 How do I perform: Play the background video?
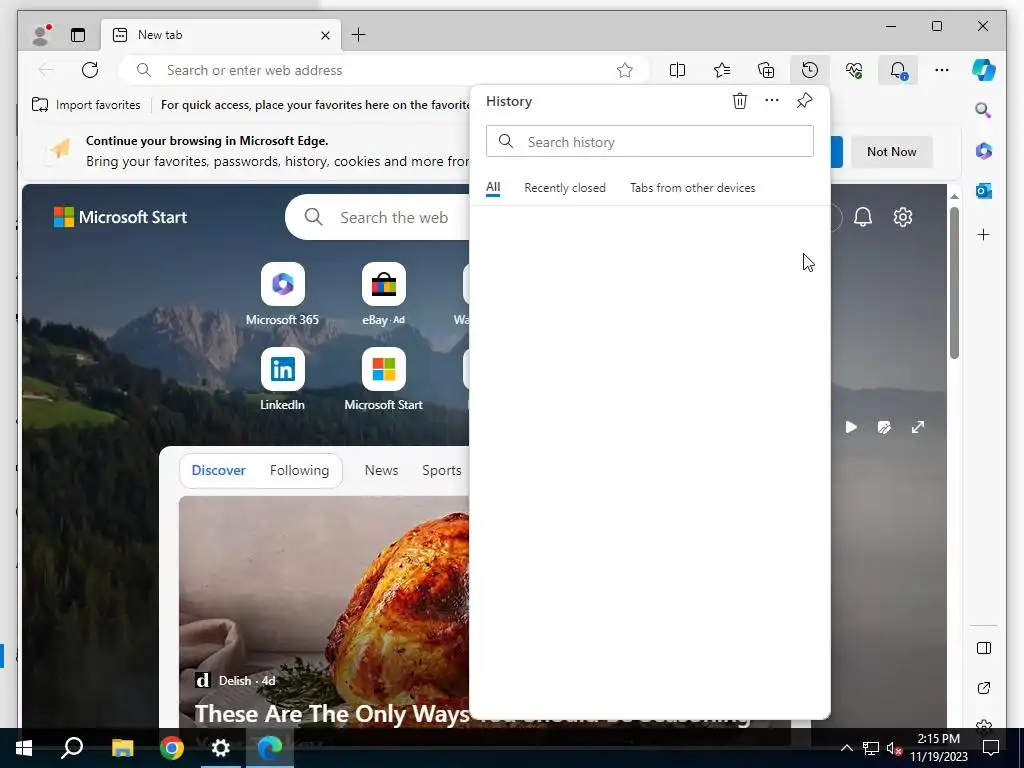851,427
